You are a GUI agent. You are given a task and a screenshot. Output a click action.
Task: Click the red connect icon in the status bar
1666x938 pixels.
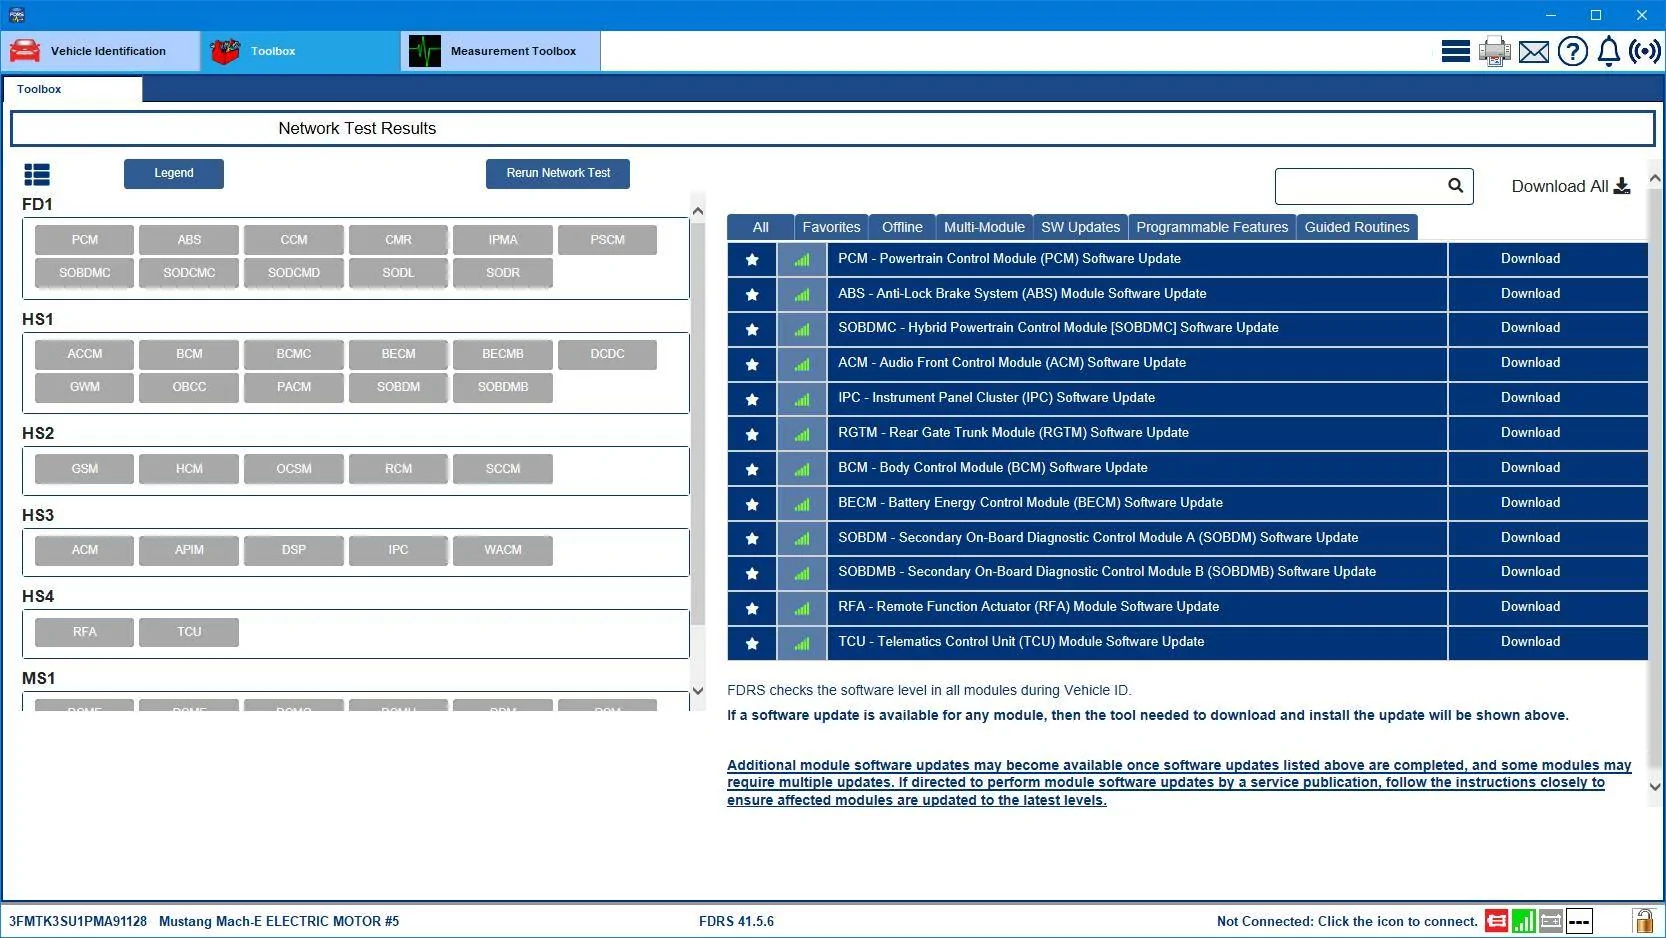[1496, 921]
